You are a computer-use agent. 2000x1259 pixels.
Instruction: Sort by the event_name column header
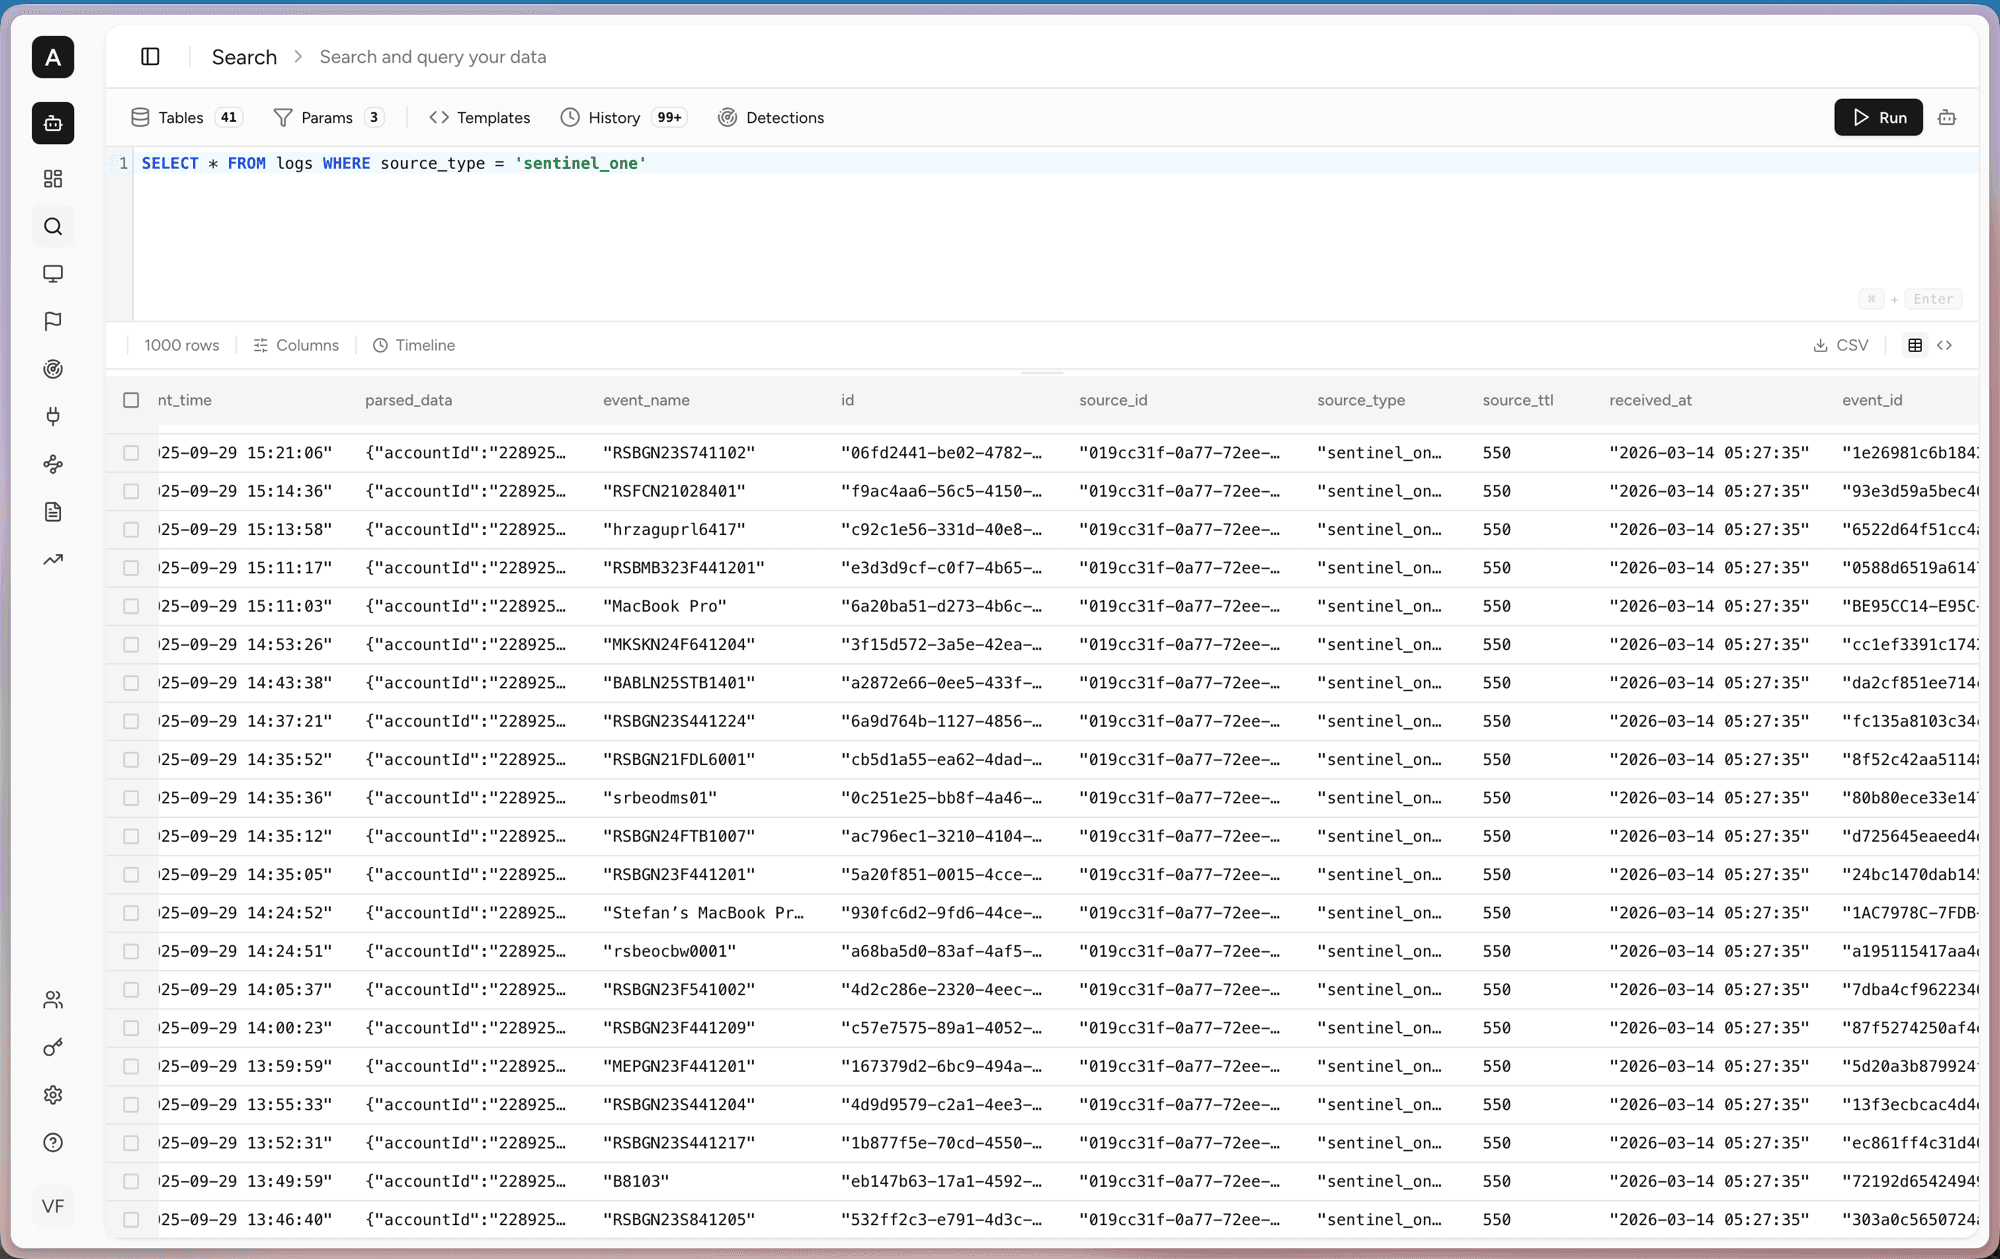point(646,400)
